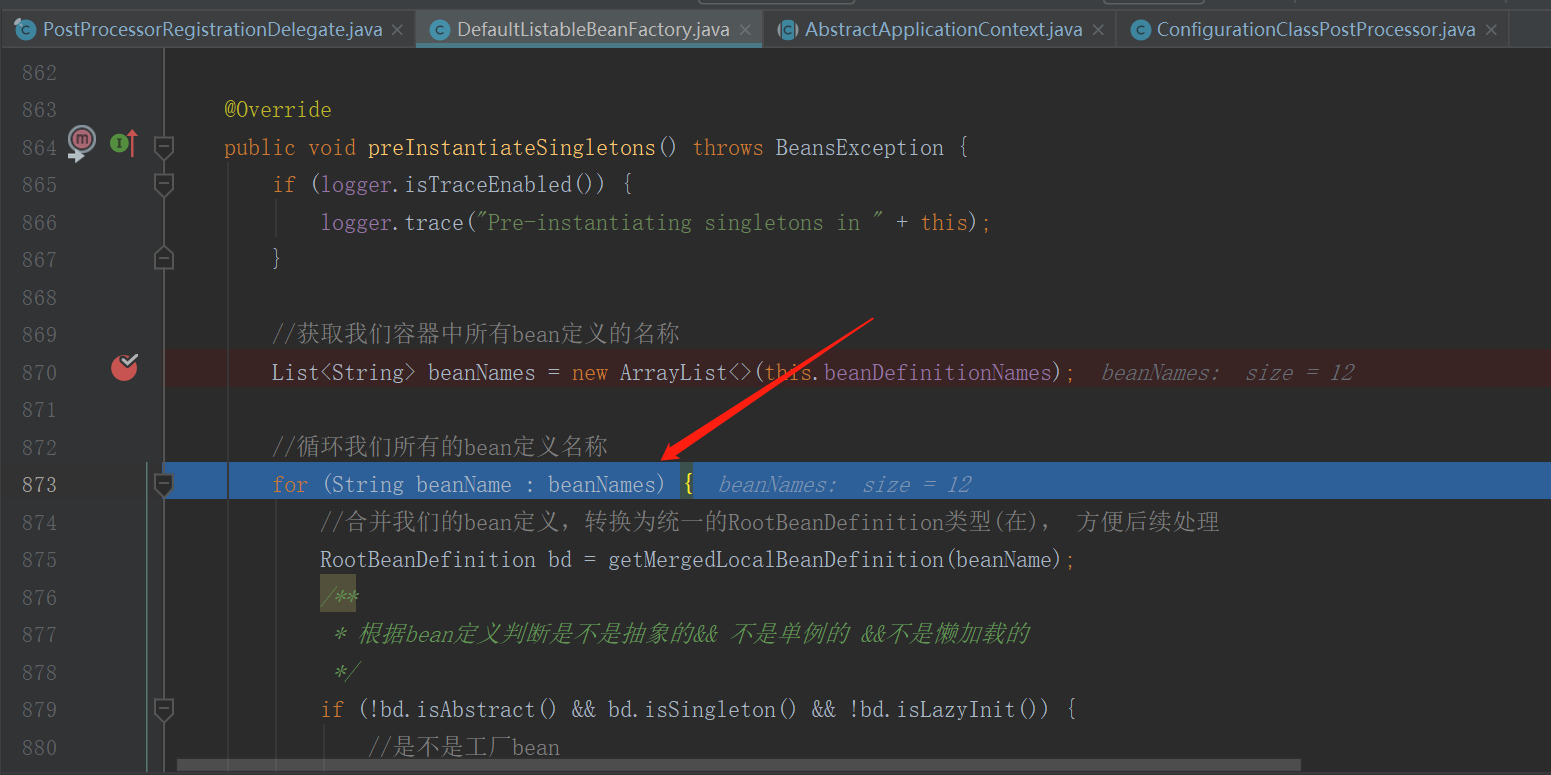
Task: Switch to AbstractApplicationContext.java tab
Action: point(943,29)
